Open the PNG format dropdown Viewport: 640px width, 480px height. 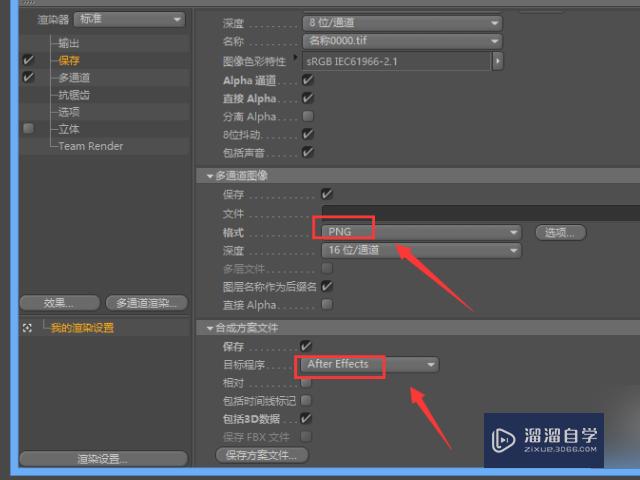pos(421,232)
